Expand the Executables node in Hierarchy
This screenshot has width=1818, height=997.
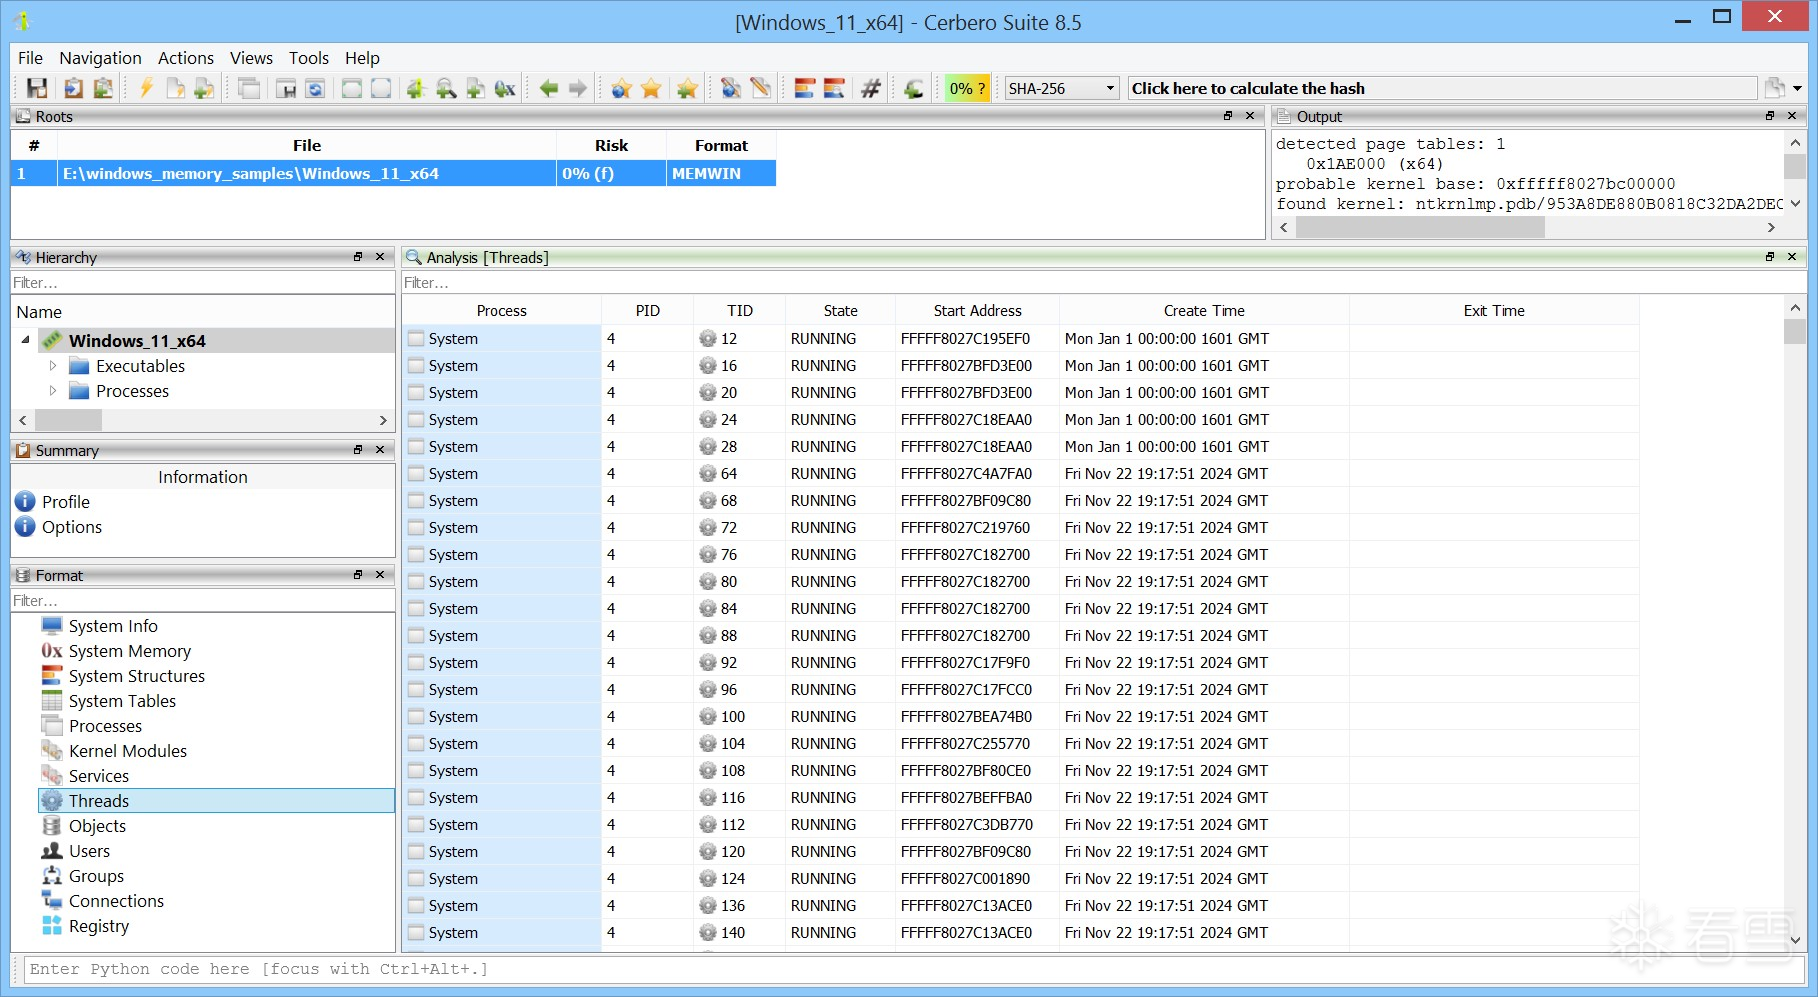[53, 365]
